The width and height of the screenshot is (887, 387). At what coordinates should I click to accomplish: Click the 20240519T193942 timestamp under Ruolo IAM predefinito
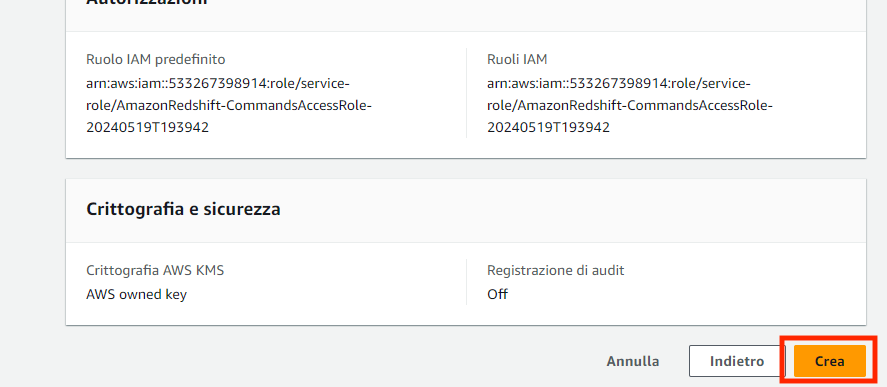[147, 127]
